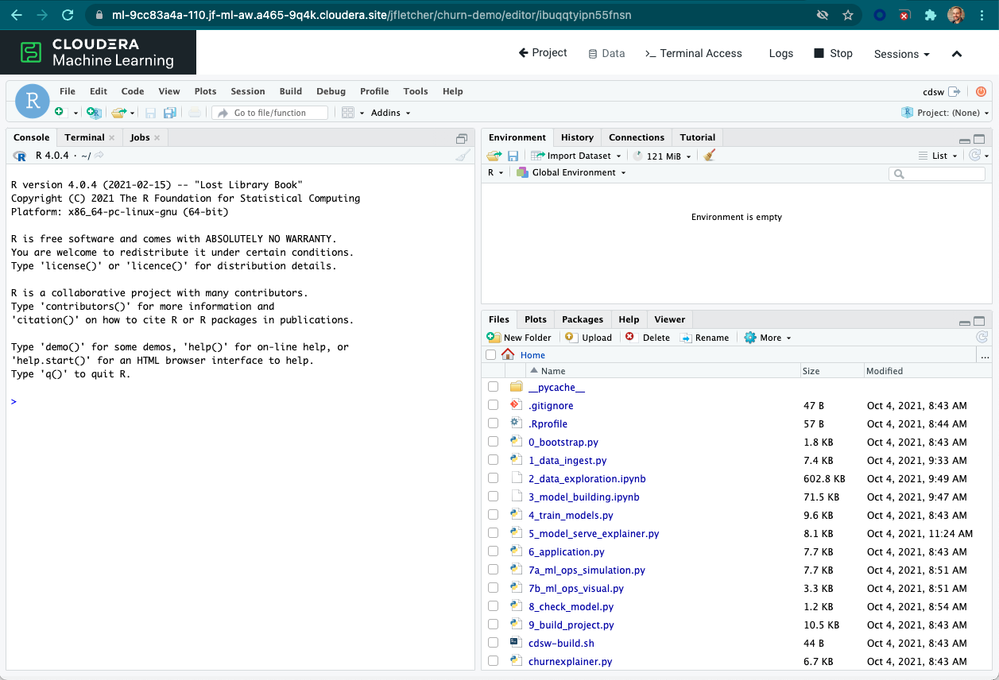Screen dimensions: 999x680
Task: Open the Import Dataset dropdown
Action: click(575, 156)
